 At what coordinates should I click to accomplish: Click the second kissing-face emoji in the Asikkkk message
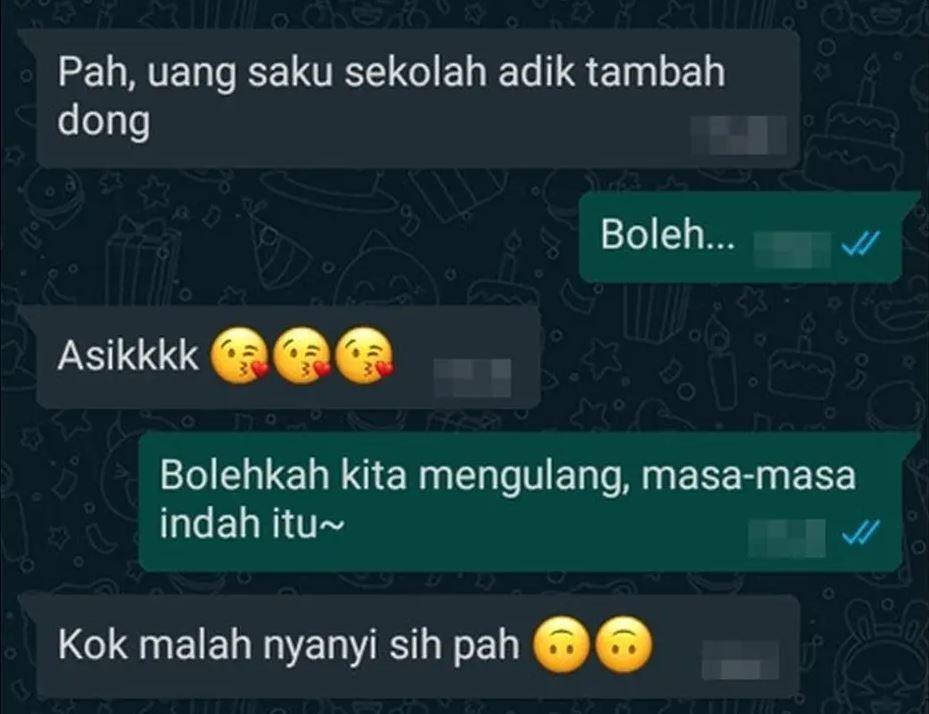click(x=302, y=356)
